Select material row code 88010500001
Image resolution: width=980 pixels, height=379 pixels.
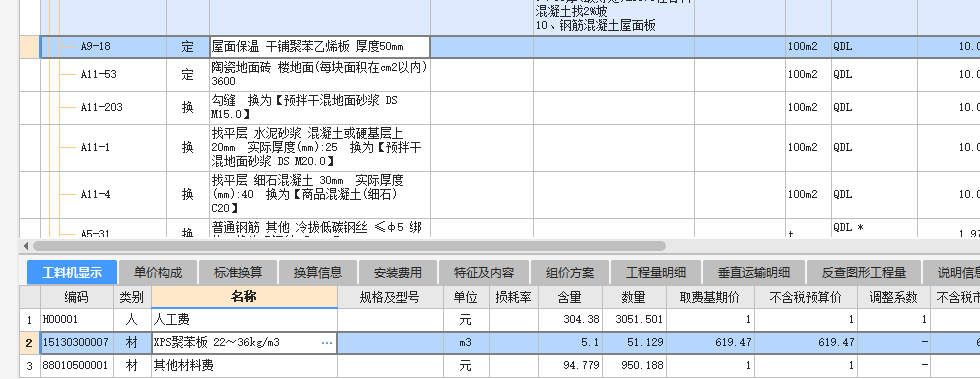76,366
